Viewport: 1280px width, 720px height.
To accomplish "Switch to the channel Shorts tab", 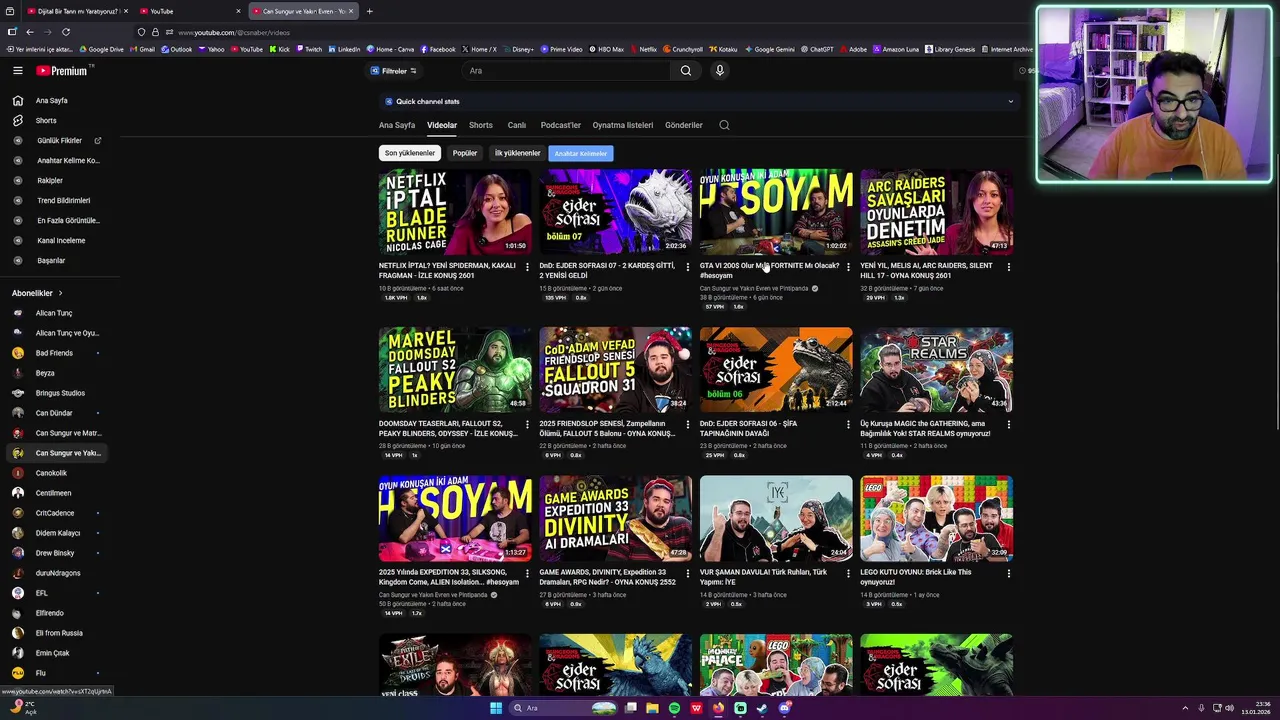I will 481,125.
